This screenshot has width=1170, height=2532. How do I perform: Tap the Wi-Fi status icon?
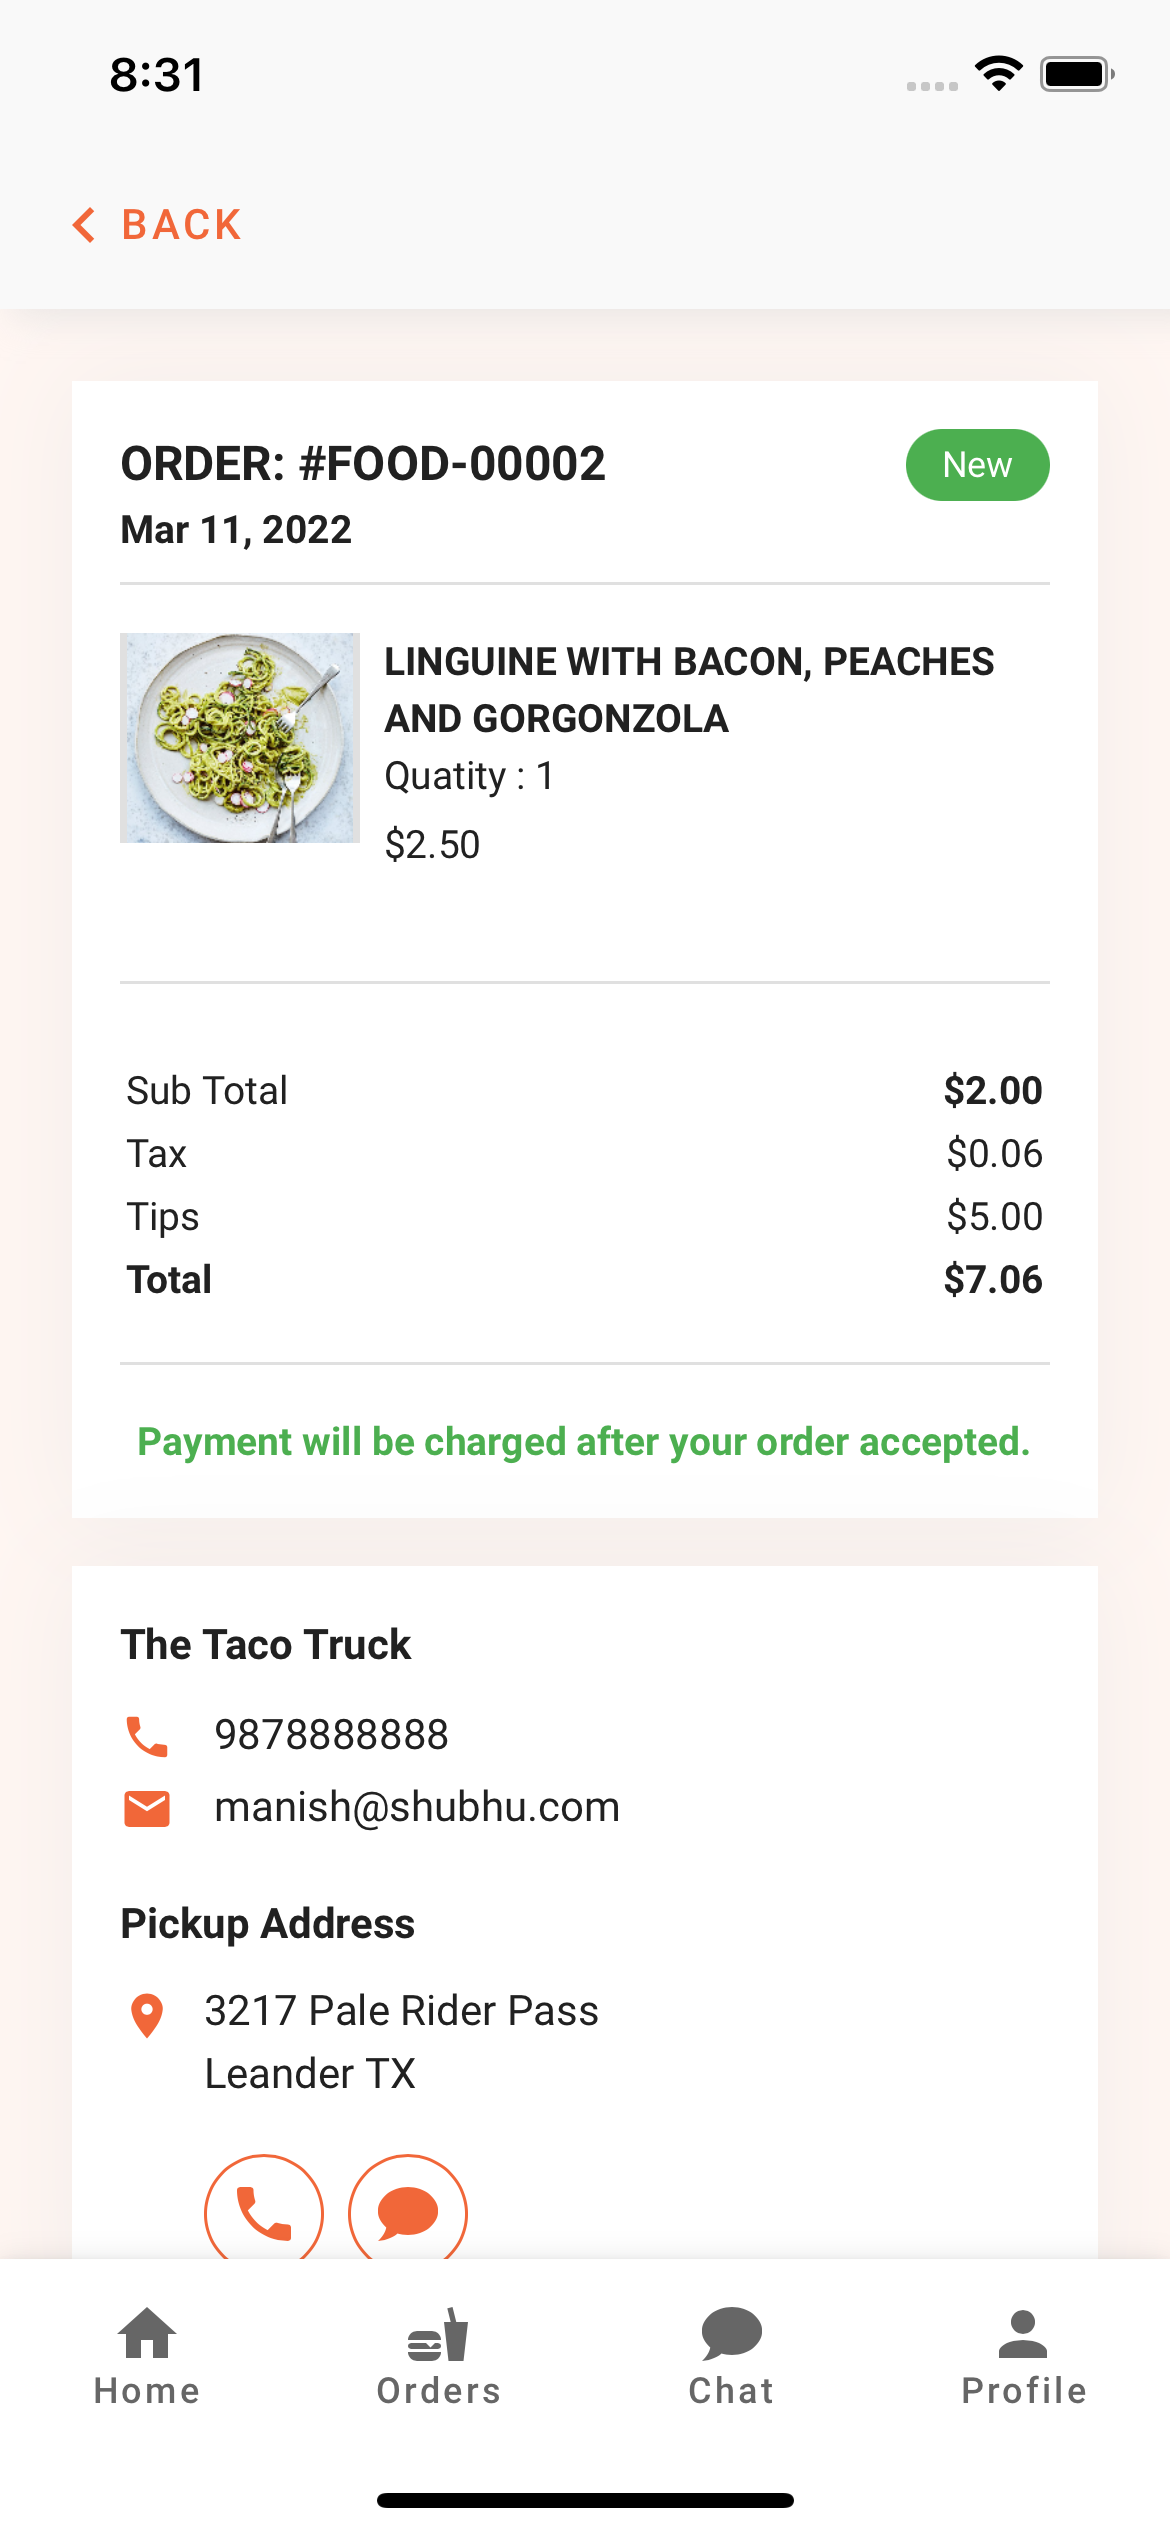tap(999, 74)
